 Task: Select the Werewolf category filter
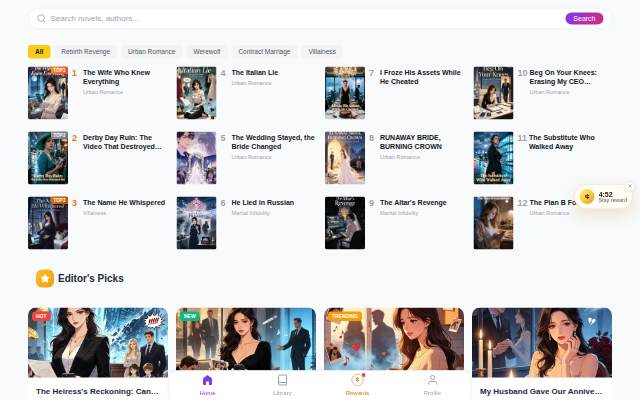207,51
